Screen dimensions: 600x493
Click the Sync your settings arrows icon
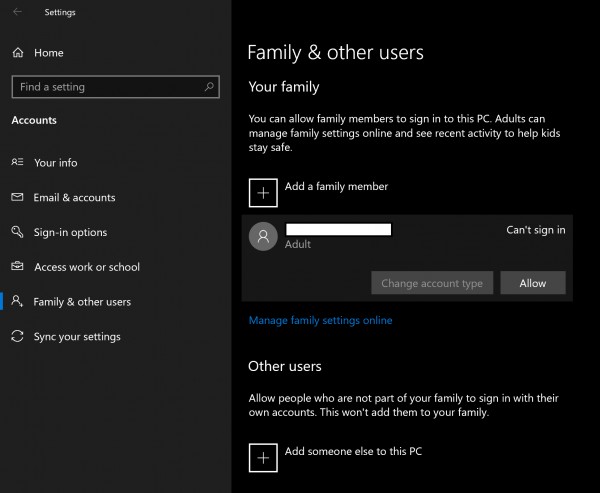coord(17,336)
